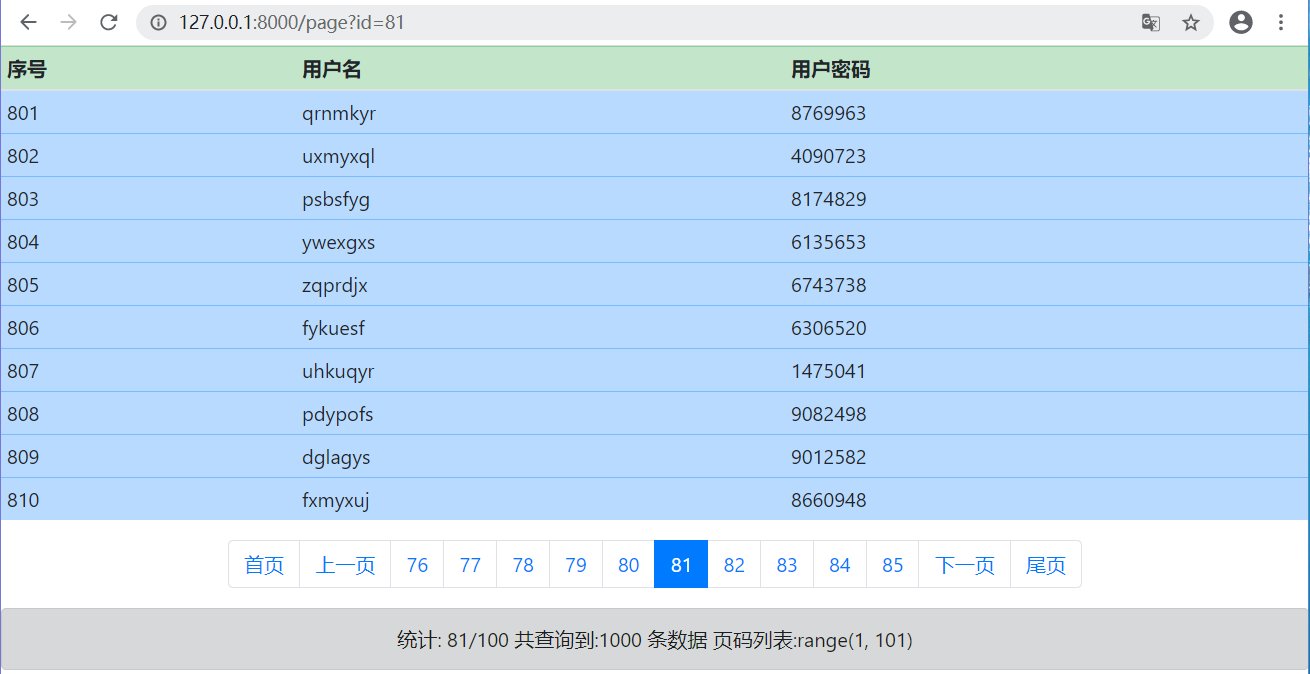
Task: Click the 用户密码 column header
Action: (830, 70)
